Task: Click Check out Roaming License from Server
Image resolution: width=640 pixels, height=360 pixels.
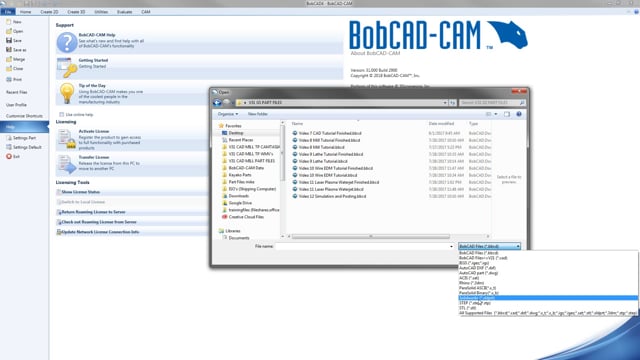Action: tap(99, 222)
